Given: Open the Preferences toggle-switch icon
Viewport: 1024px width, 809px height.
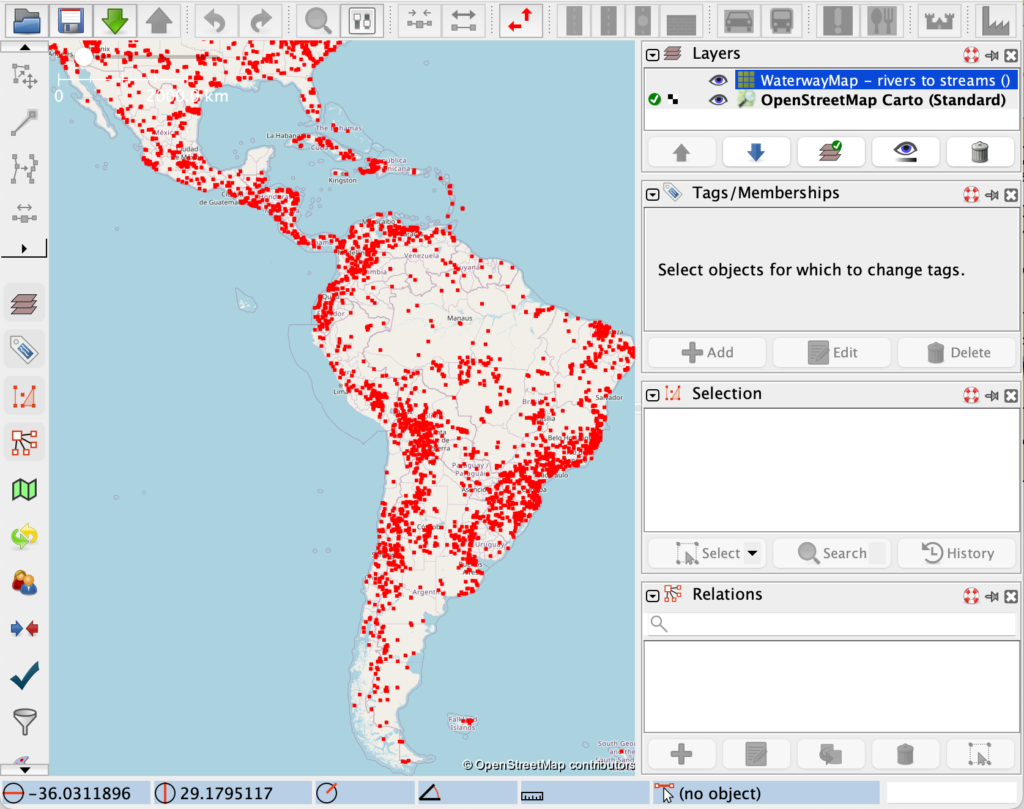Looking at the screenshot, I should point(360,20).
